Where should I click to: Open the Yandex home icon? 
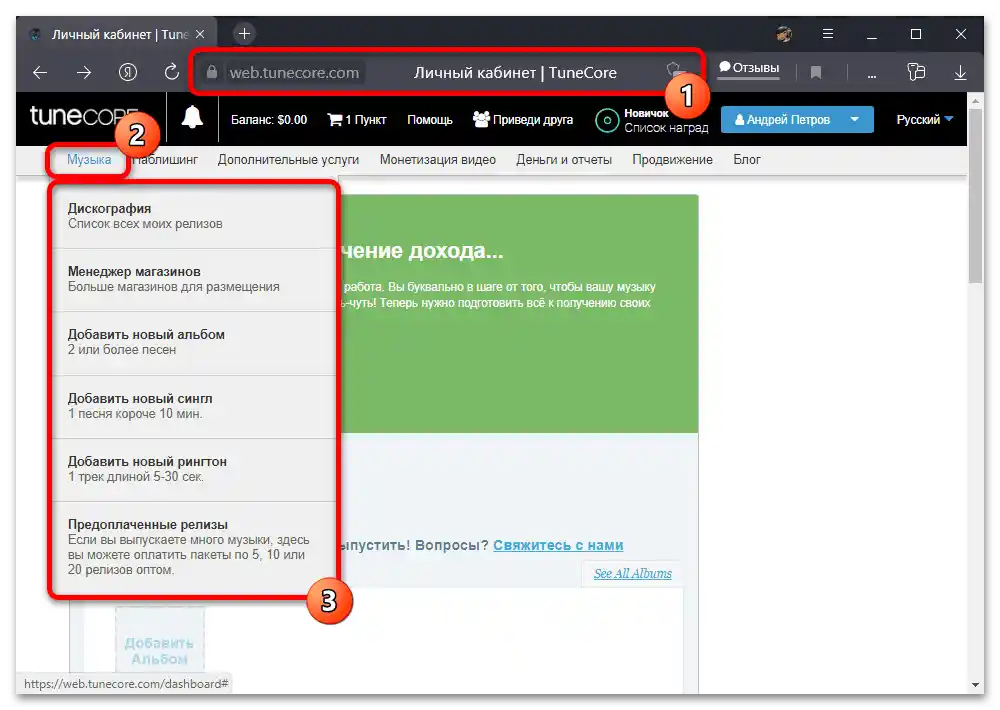[x=128, y=72]
